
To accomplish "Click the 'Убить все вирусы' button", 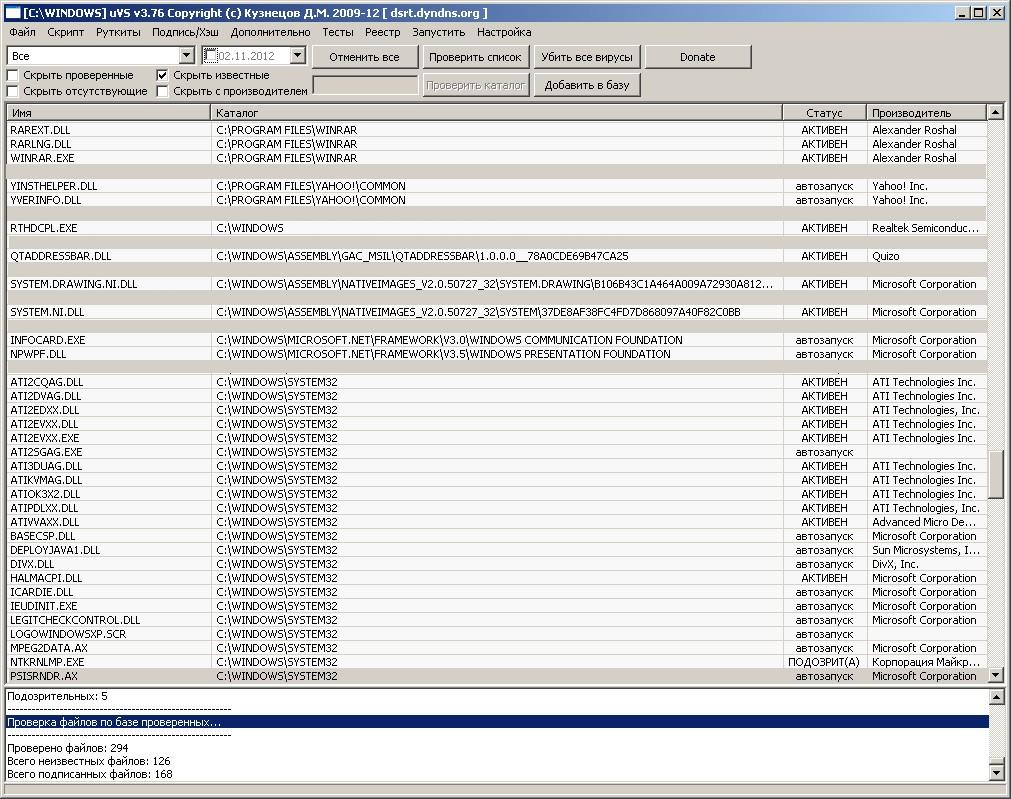I will [587, 57].
